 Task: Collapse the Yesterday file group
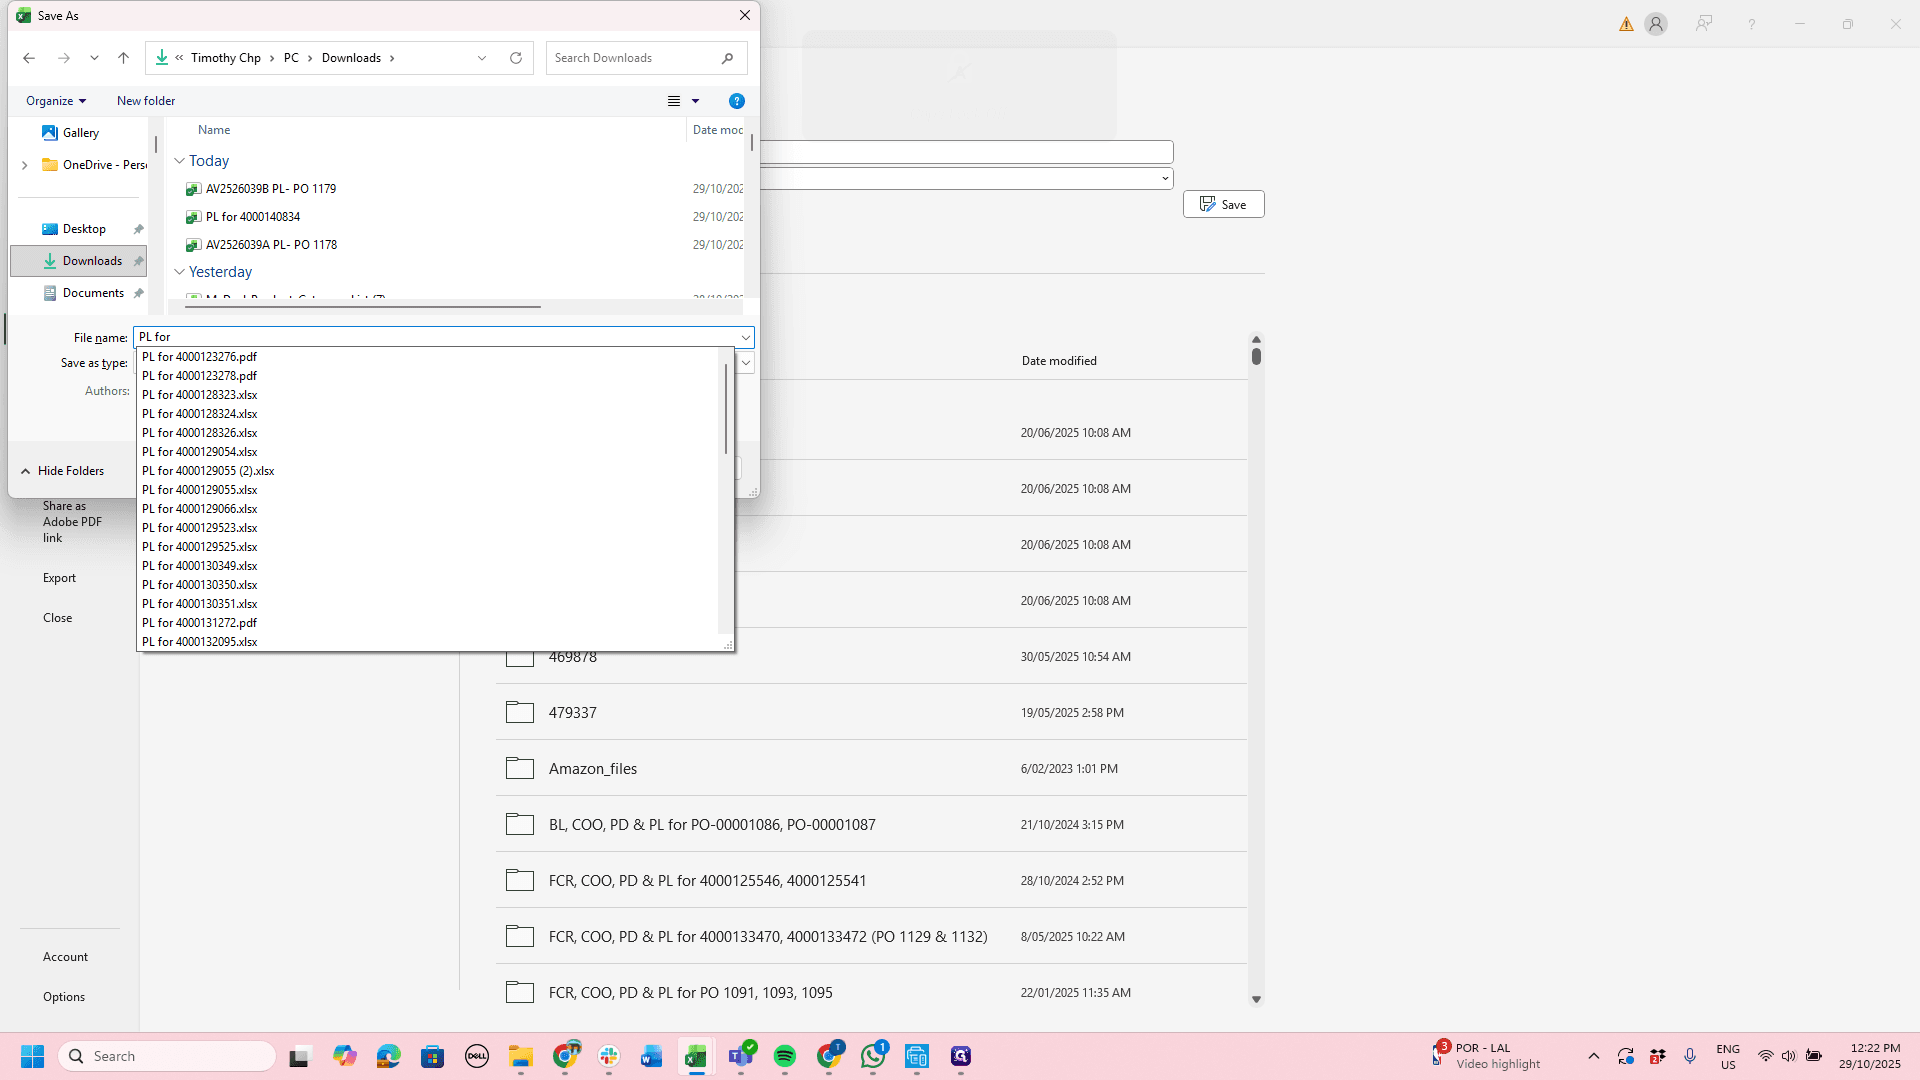tap(180, 272)
